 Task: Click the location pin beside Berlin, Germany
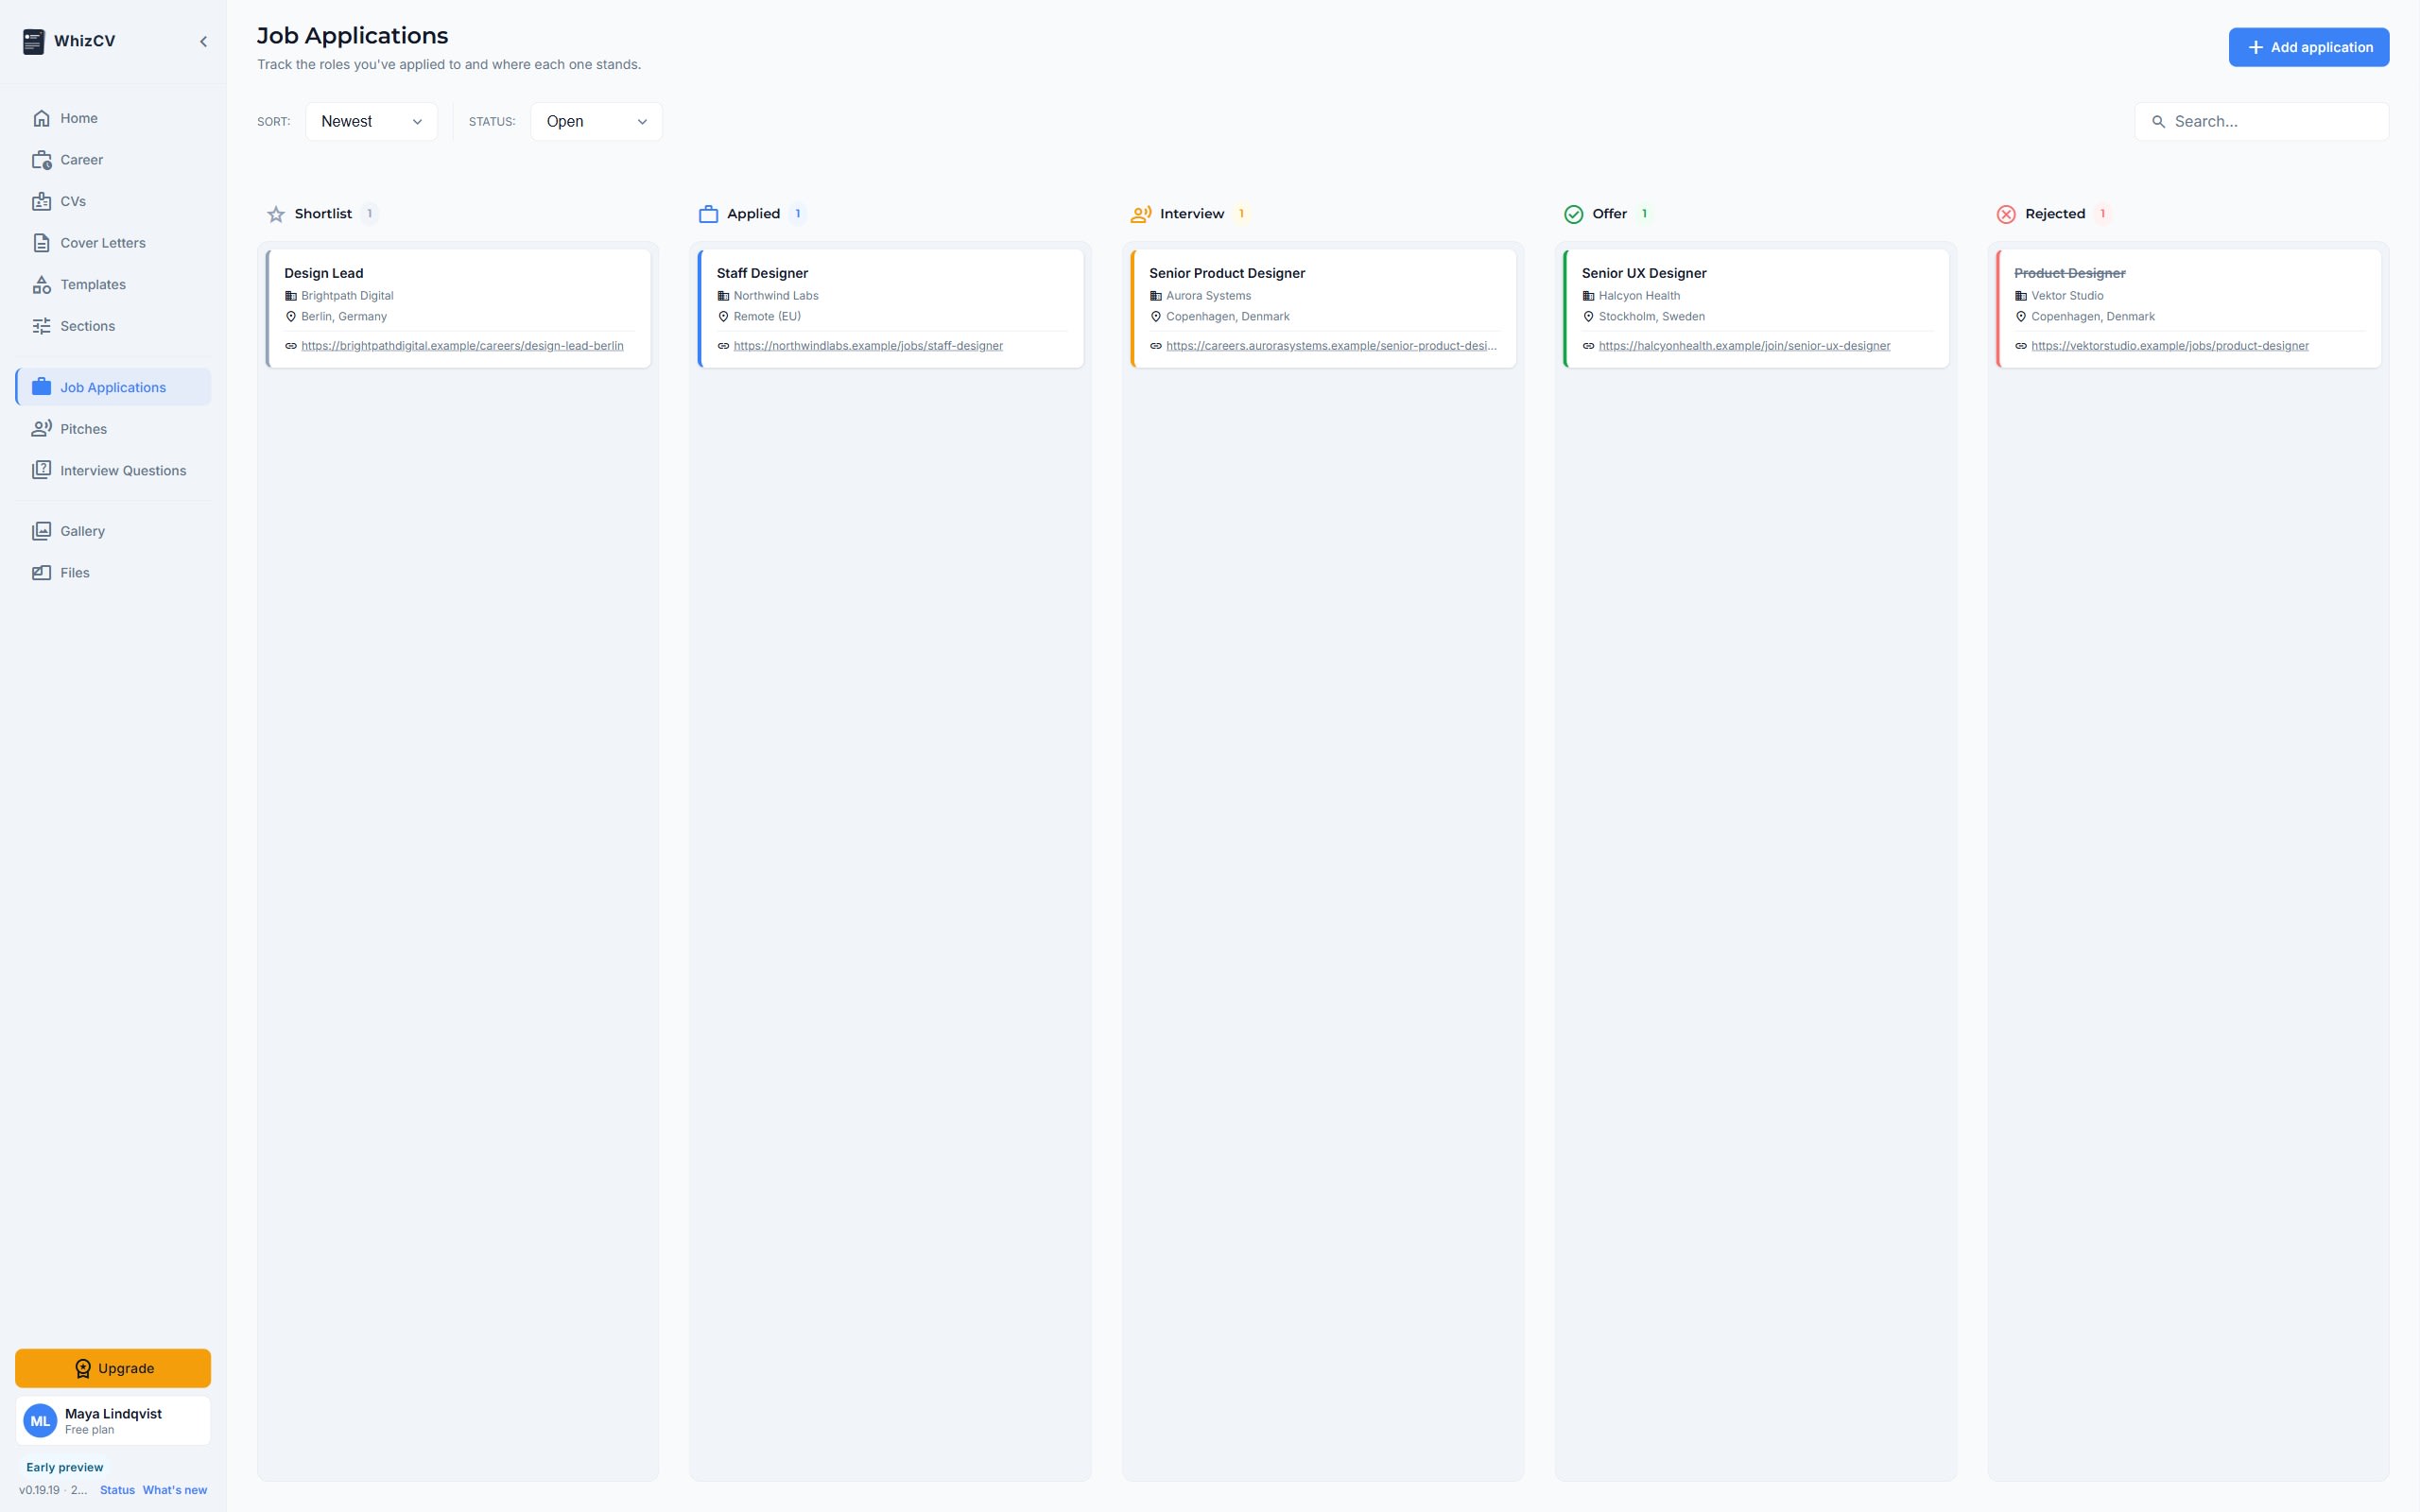point(291,317)
